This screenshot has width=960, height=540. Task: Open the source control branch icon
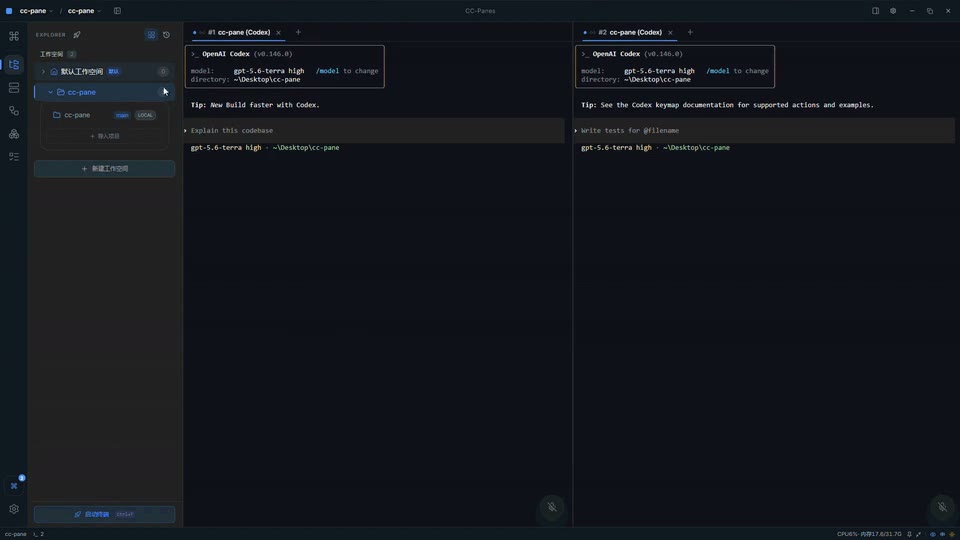tap(13, 111)
